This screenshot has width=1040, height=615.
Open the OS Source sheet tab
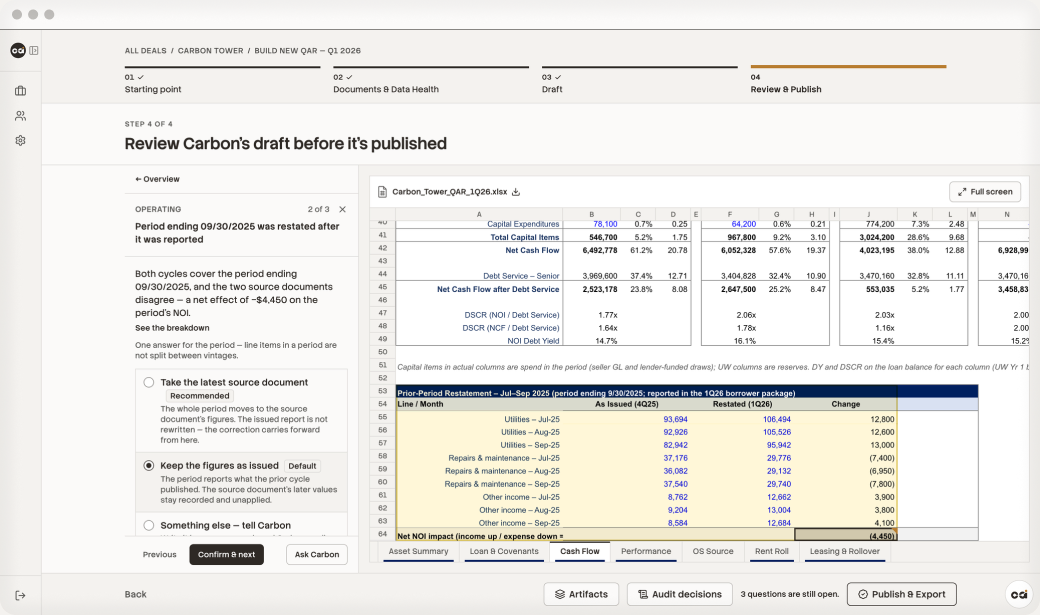tap(713, 551)
